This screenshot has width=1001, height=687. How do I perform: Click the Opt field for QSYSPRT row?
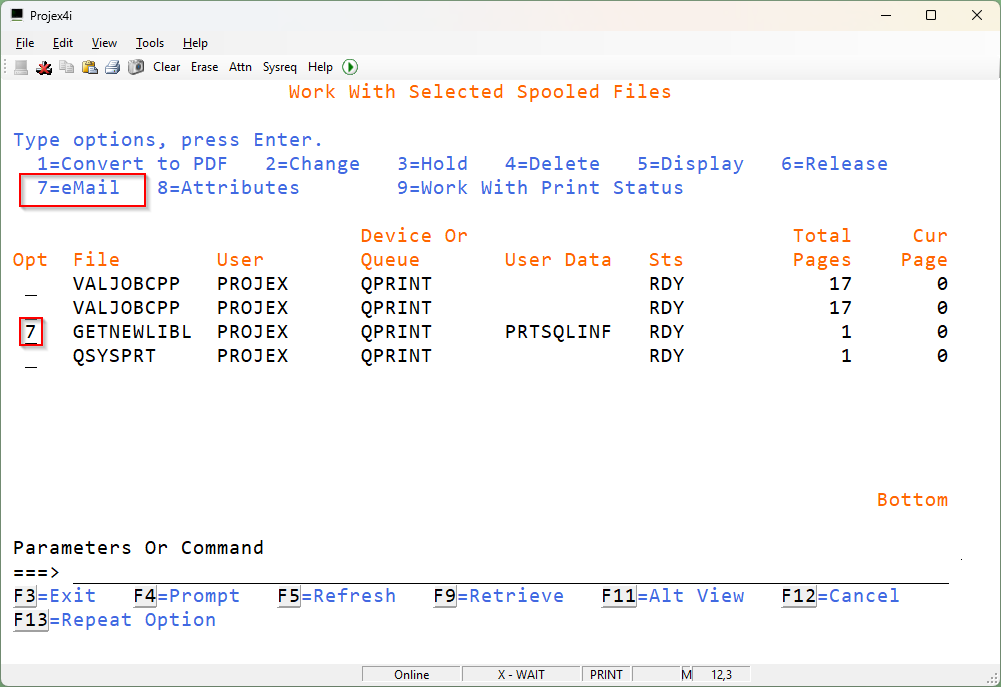(x=31, y=357)
